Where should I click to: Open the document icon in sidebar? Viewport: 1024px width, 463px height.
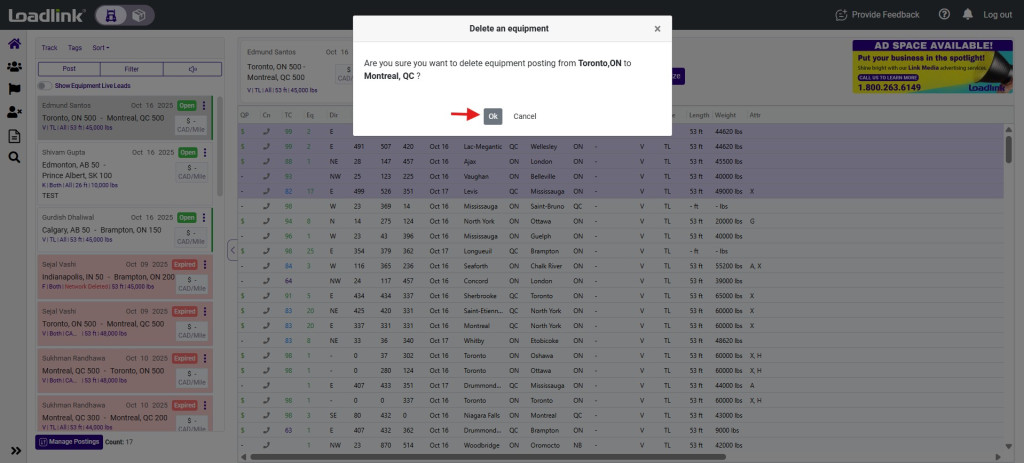point(14,135)
